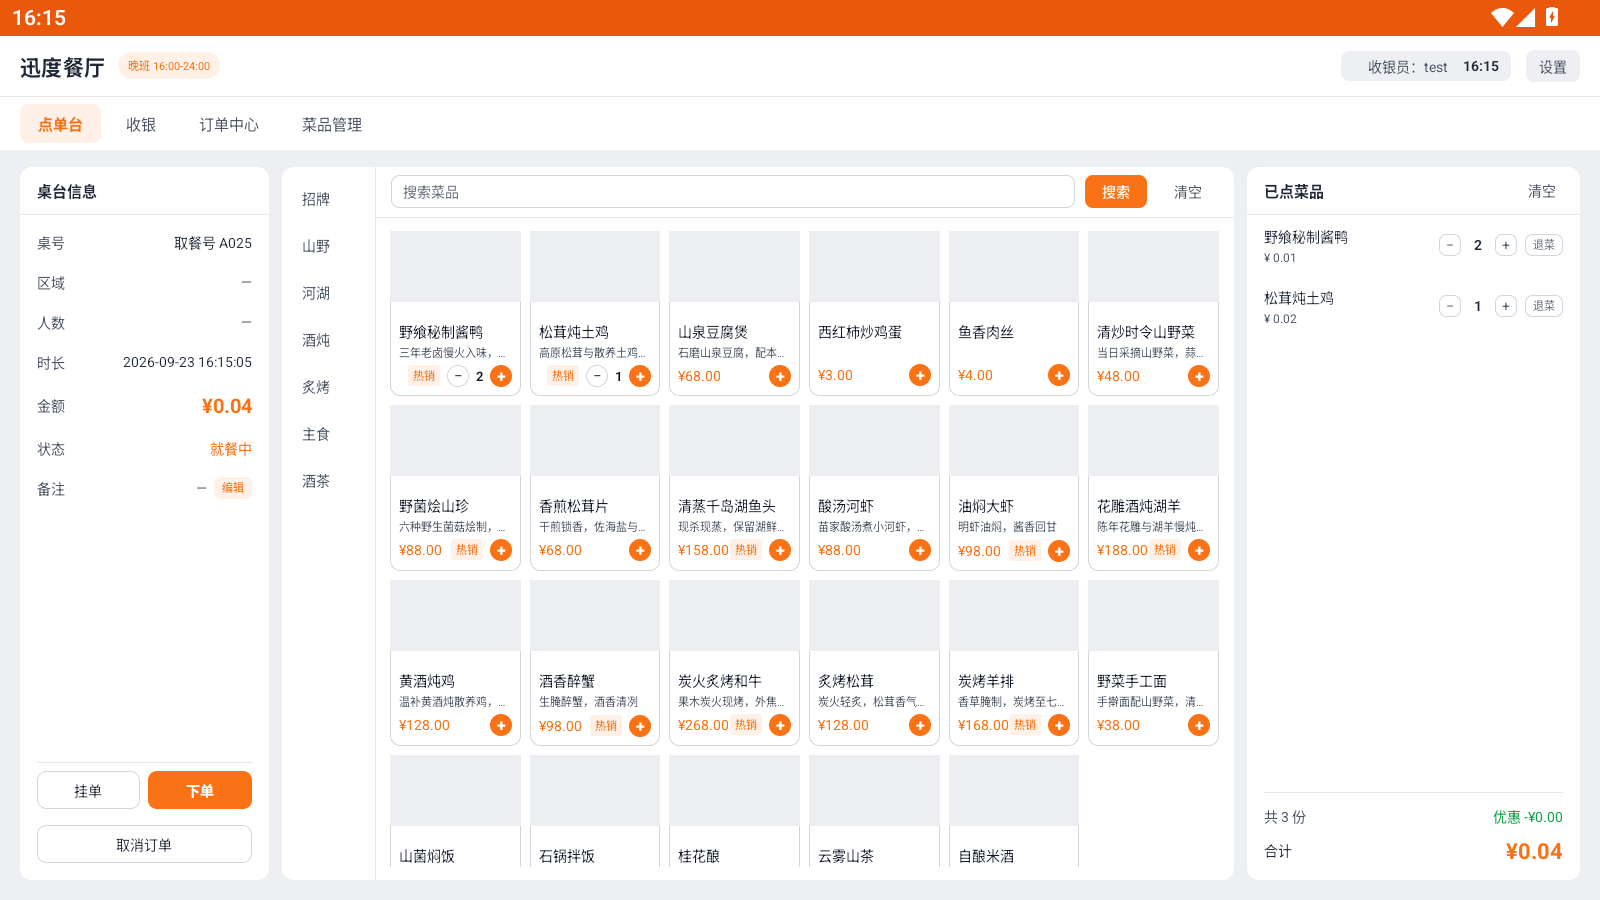
Task: Add 花雕酒炖湖羊 to the order
Action: (1199, 550)
